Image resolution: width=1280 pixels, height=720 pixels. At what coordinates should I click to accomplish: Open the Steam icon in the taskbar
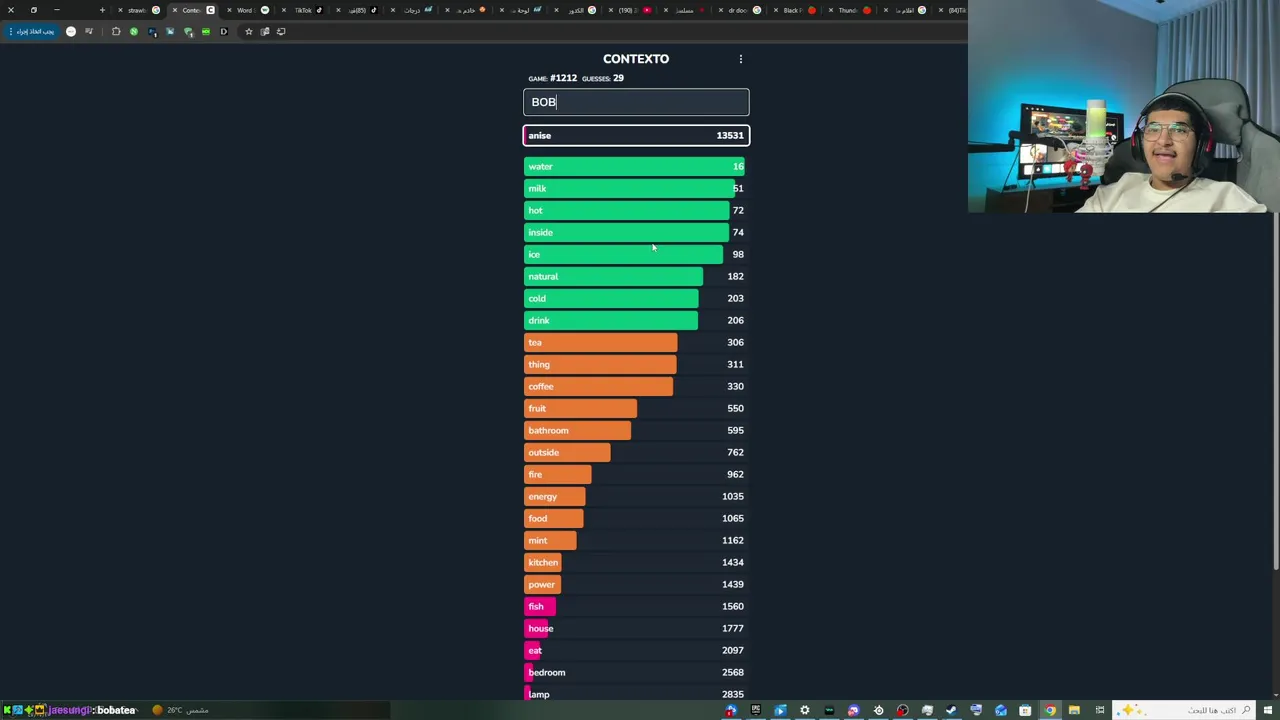[x=951, y=710]
